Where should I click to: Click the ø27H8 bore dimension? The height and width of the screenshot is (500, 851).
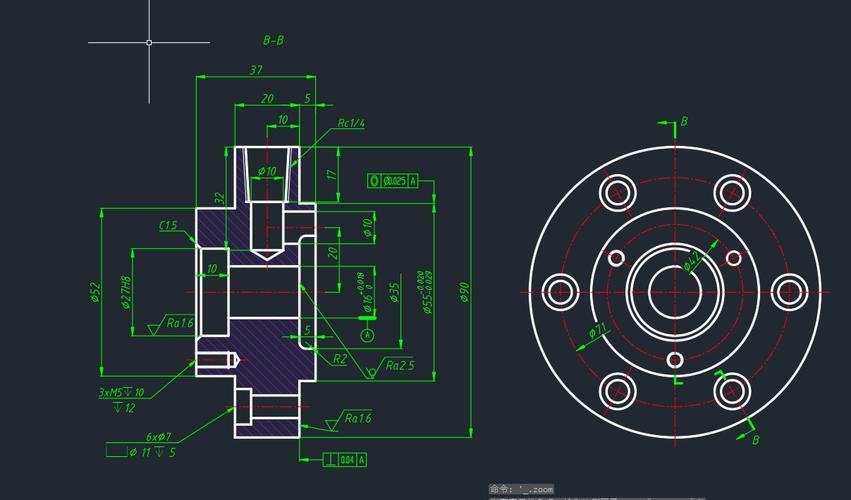coord(126,293)
